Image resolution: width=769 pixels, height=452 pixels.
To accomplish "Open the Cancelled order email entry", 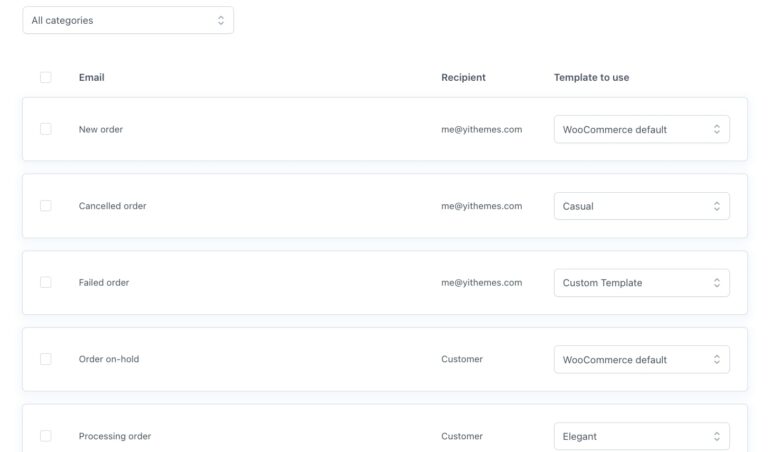I will click(113, 206).
